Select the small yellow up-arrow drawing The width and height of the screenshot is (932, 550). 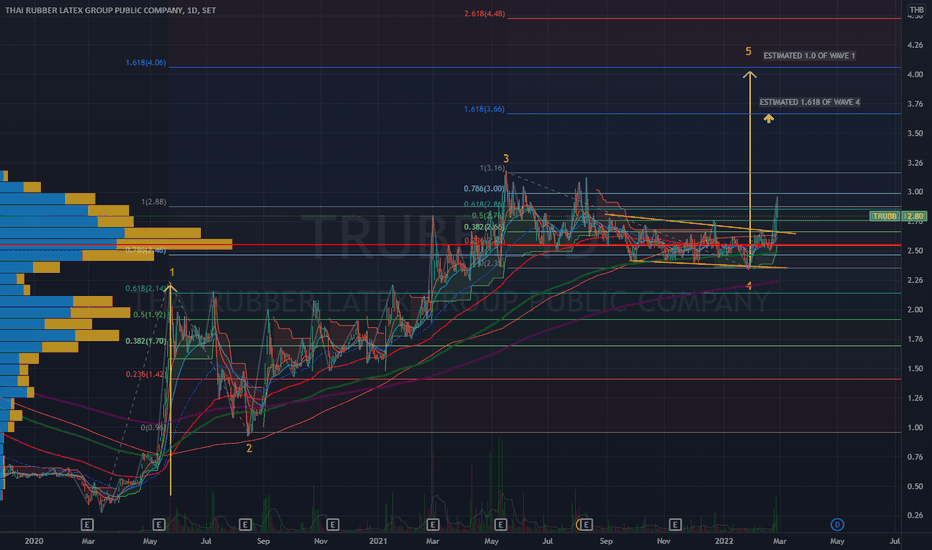(x=769, y=119)
